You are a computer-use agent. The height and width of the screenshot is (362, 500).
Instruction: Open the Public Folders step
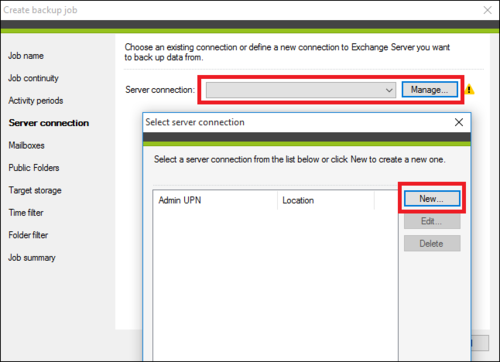click(x=34, y=168)
